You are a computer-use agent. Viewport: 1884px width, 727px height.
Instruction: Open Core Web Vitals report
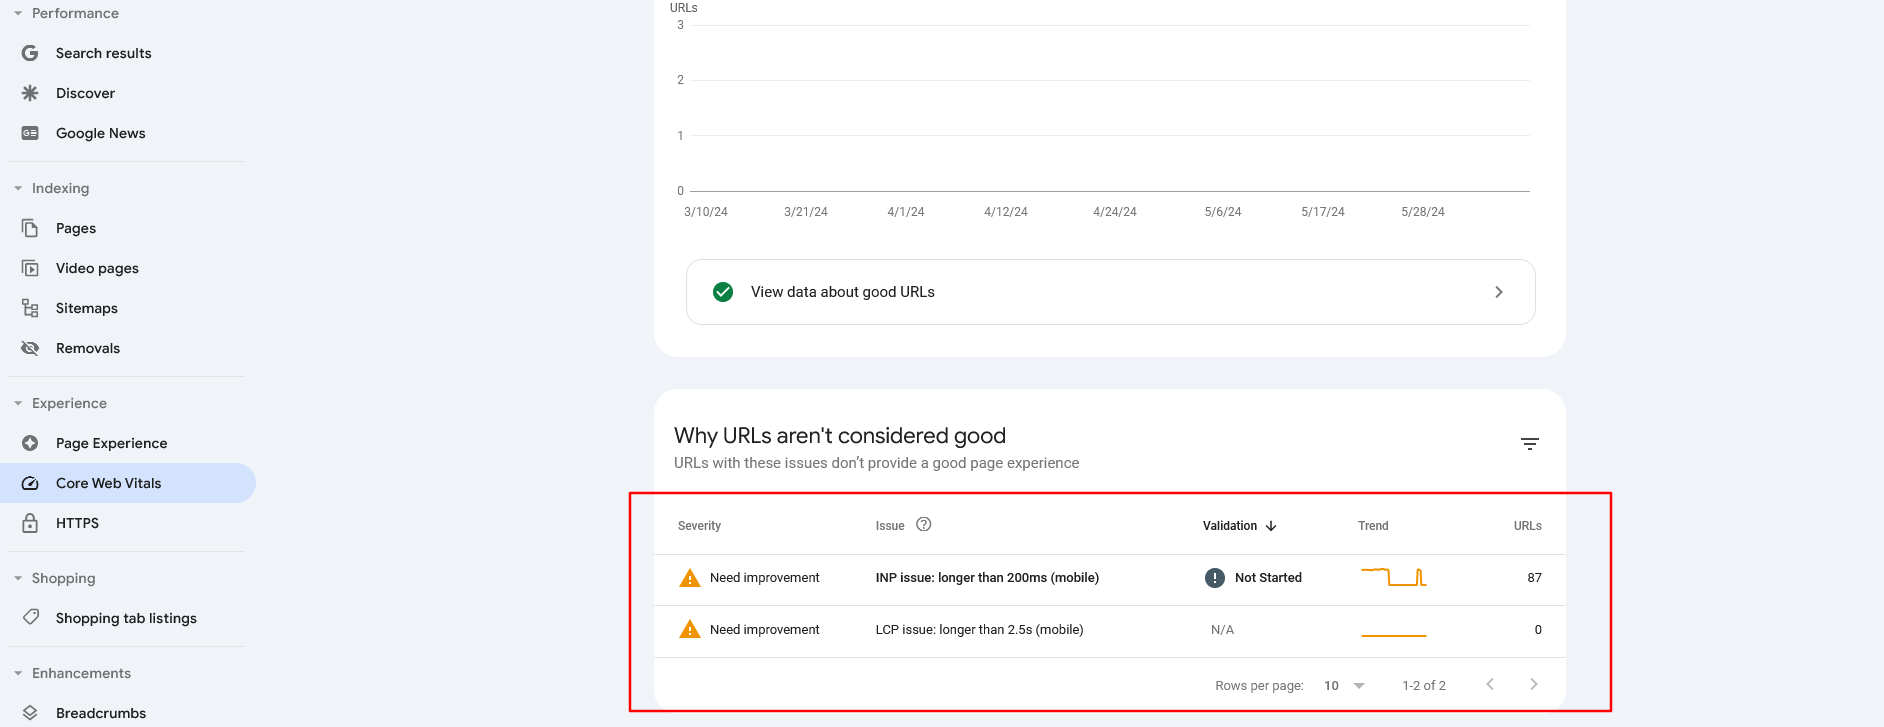point(108,483)
